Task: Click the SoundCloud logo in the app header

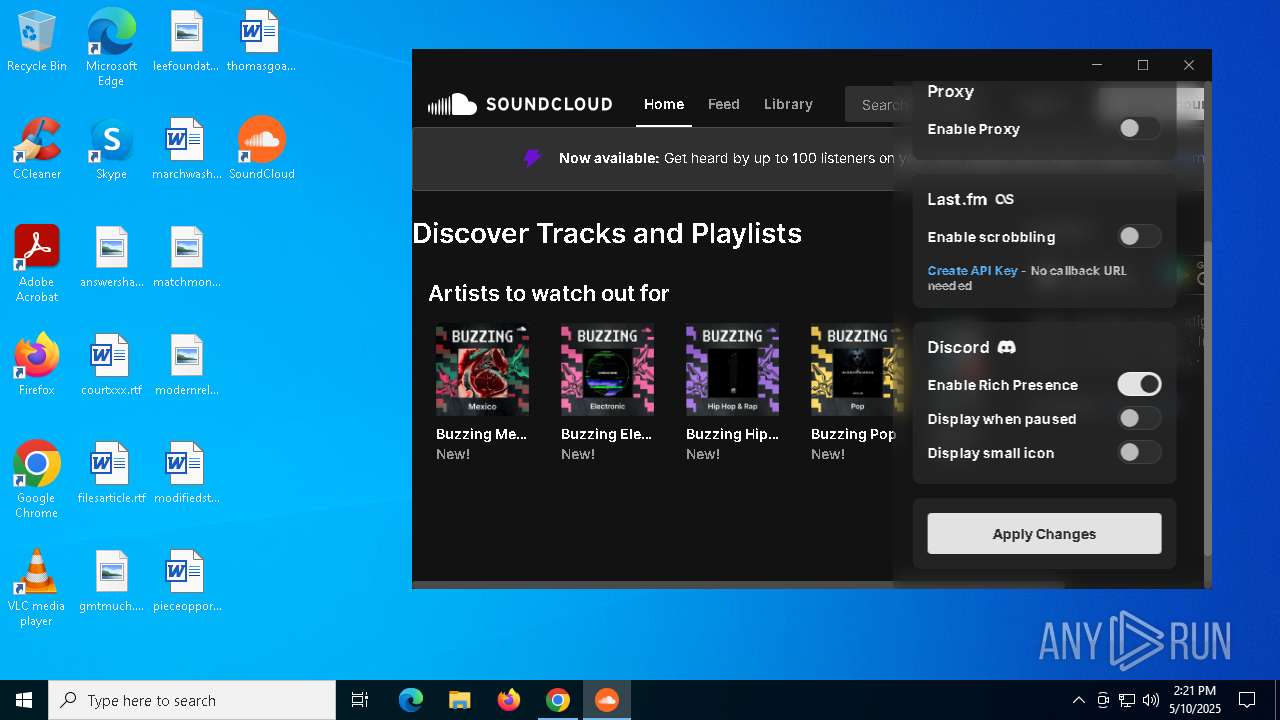Action: click(519, 104)
